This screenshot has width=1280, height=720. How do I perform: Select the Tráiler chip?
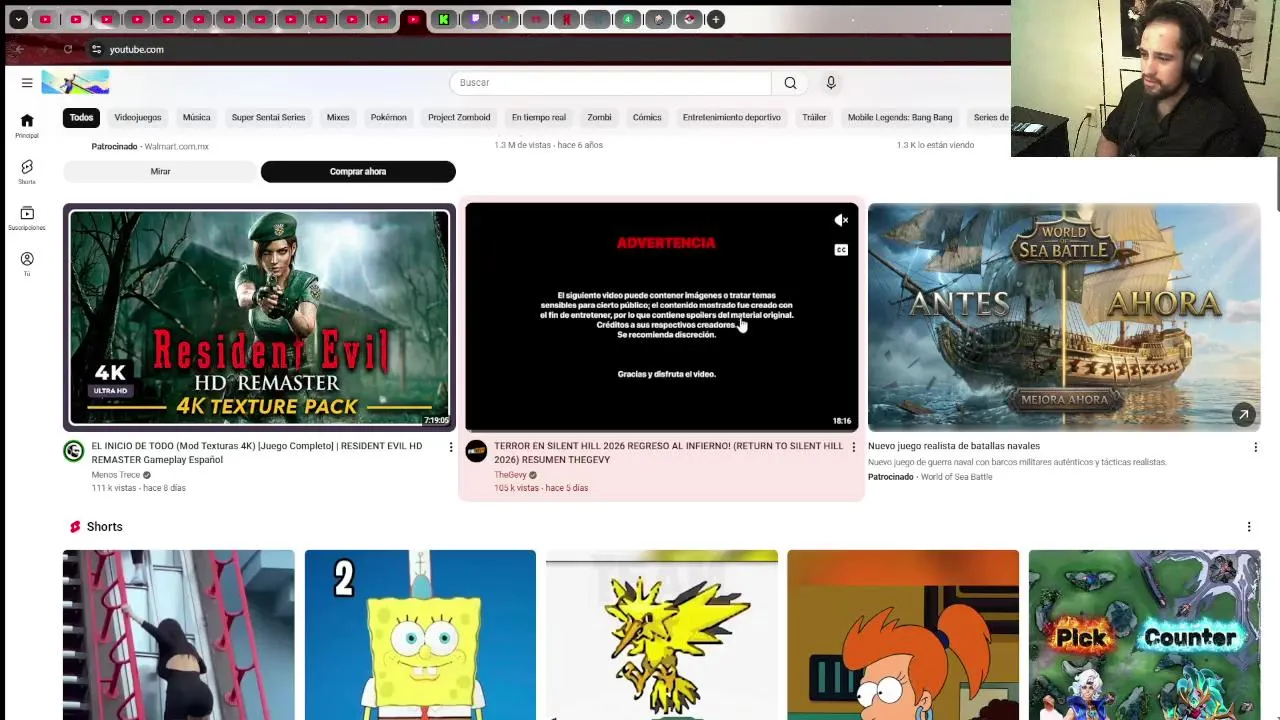[x=814, y=118]
